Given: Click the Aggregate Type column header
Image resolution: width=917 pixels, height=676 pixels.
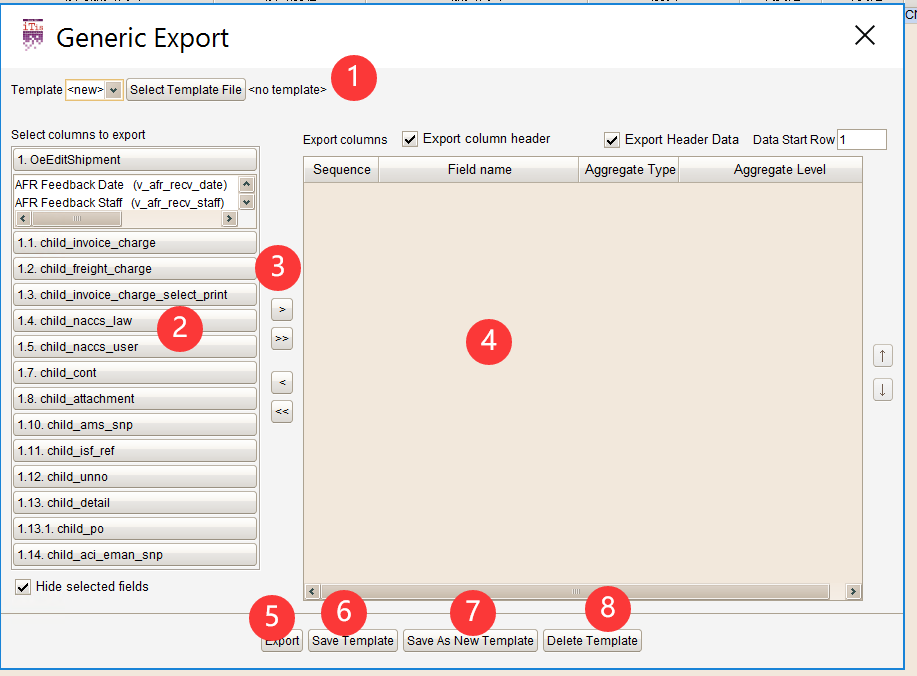Looking at the screenshot, I should click(629, 170).
